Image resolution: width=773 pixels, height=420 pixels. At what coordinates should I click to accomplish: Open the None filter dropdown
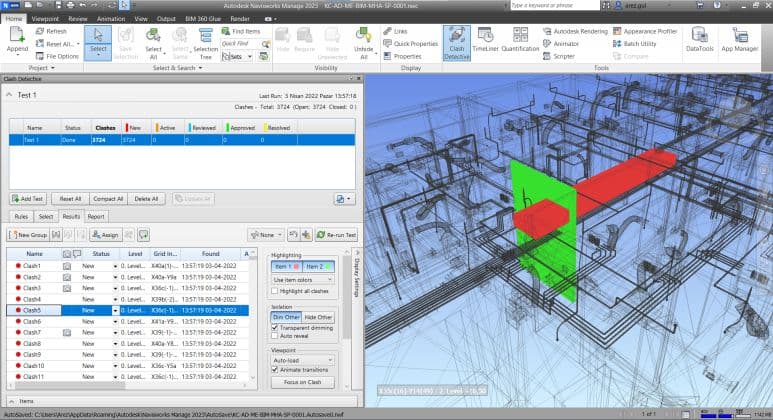coord(266,235)
